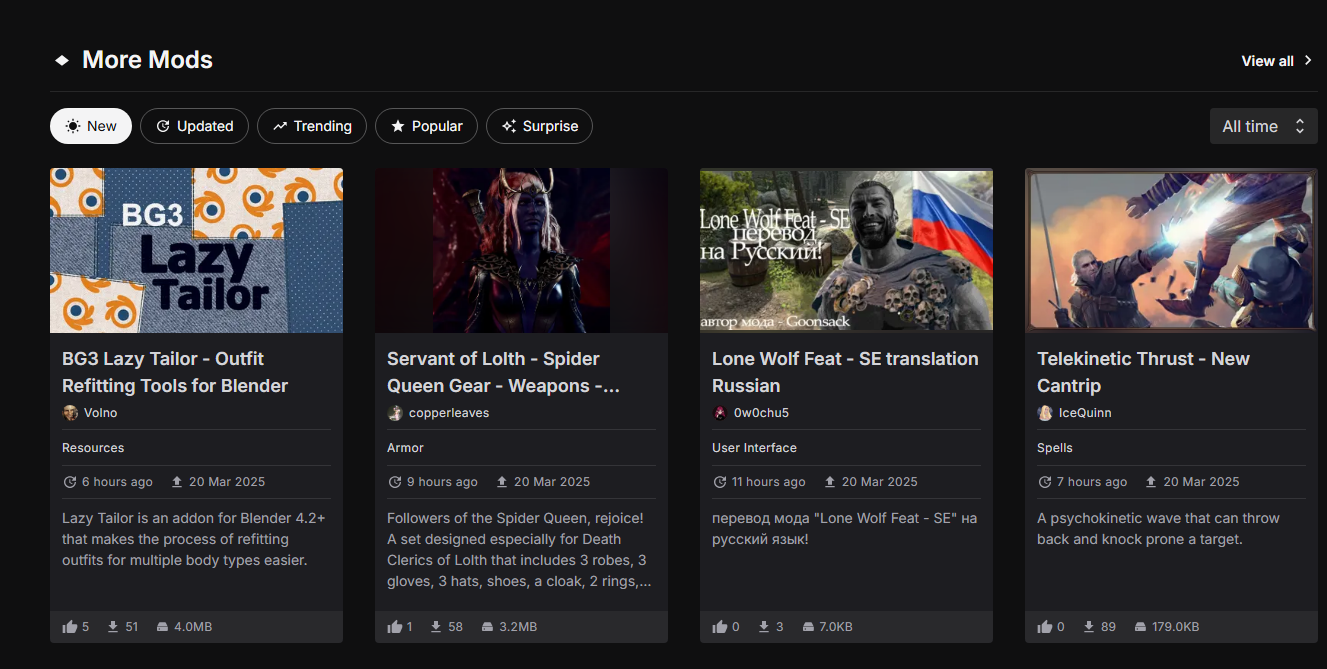Click the chevron next to View all
This screenshot has width=1327, height=669.
click(x=1308, y=61)
